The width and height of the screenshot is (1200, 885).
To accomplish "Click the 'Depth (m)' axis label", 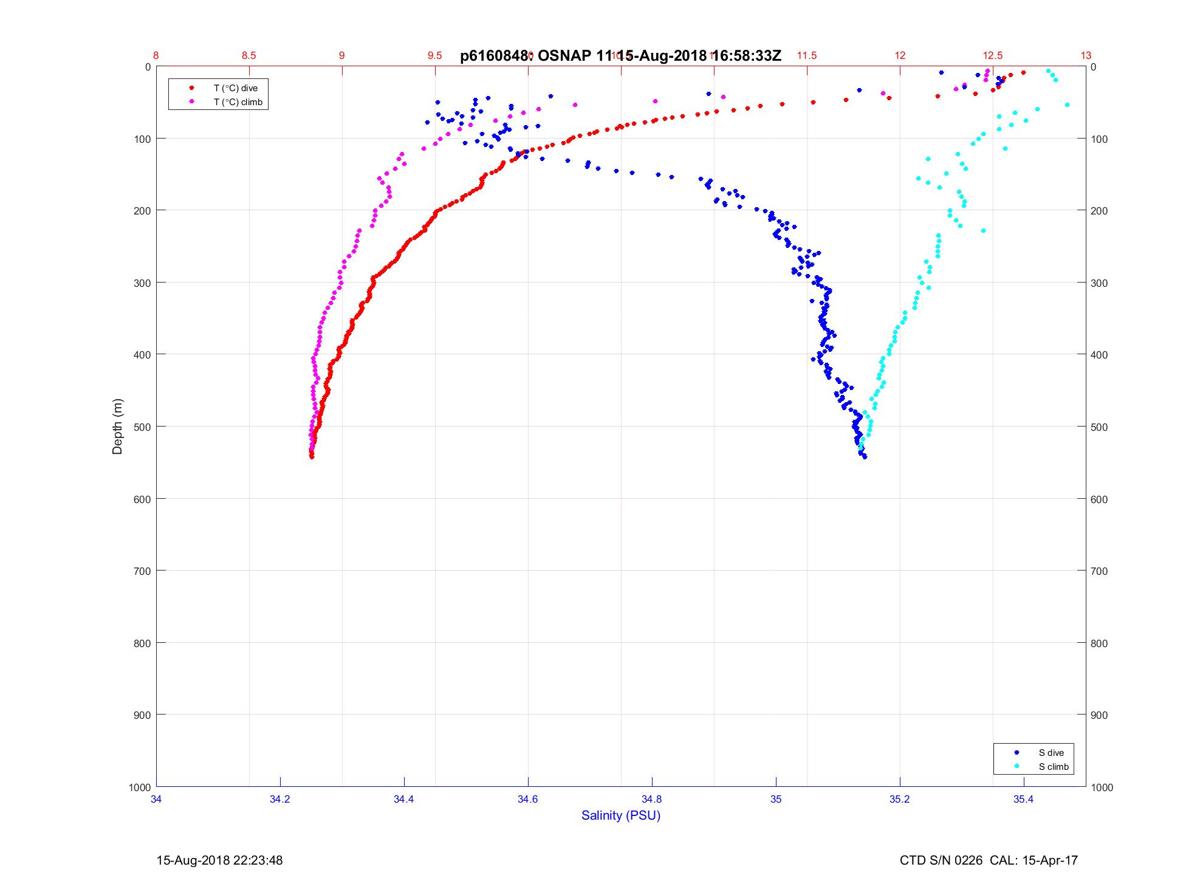I will (x=118, y=427).
